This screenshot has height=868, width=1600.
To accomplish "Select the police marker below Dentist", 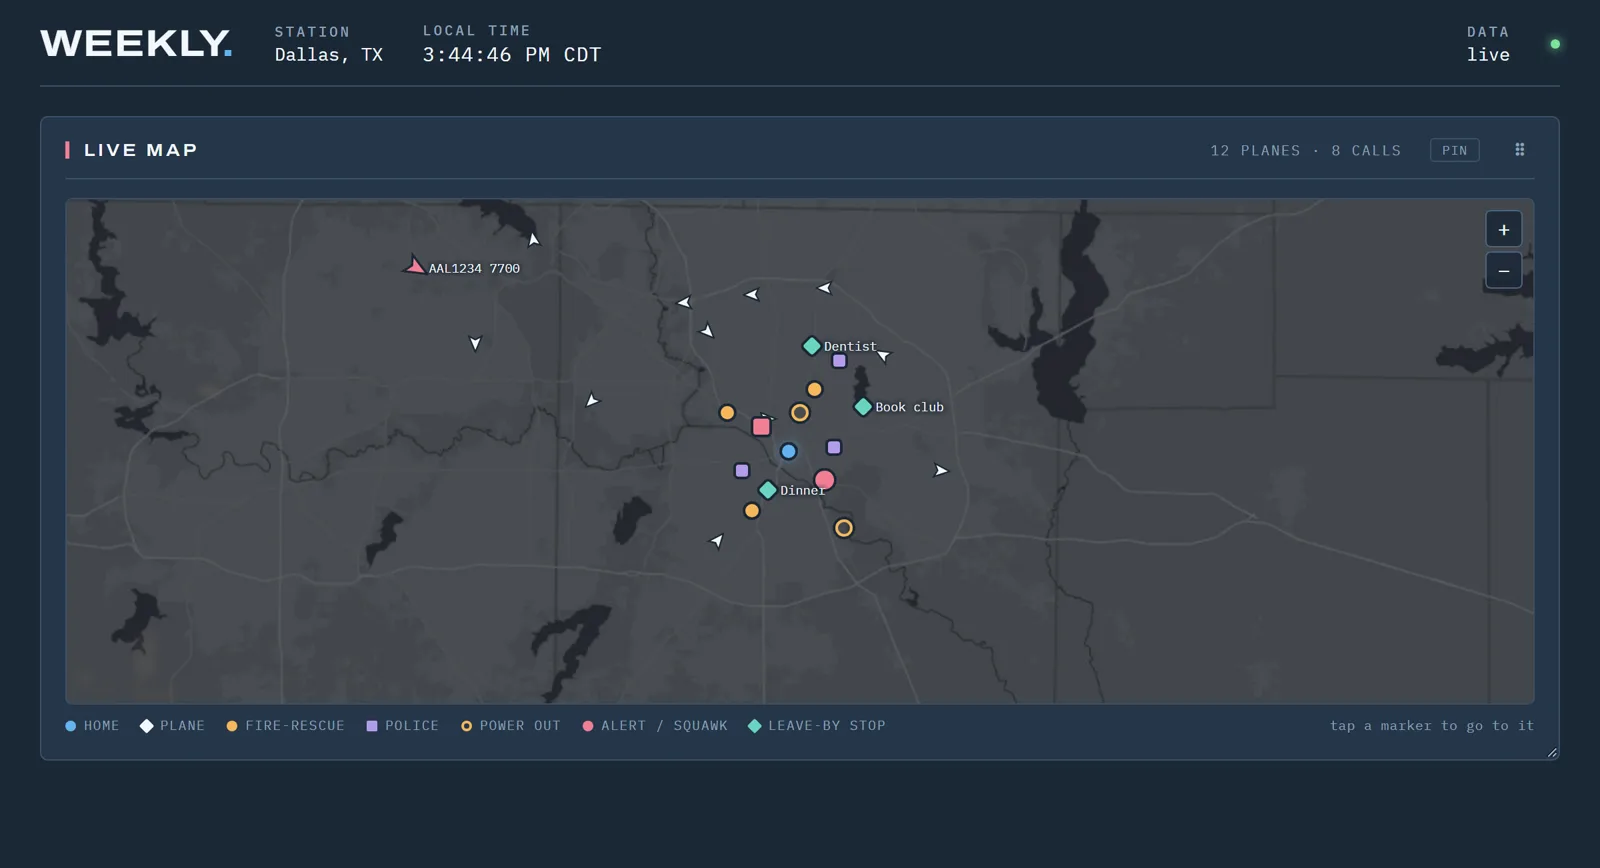I will (x=839, y=361).
